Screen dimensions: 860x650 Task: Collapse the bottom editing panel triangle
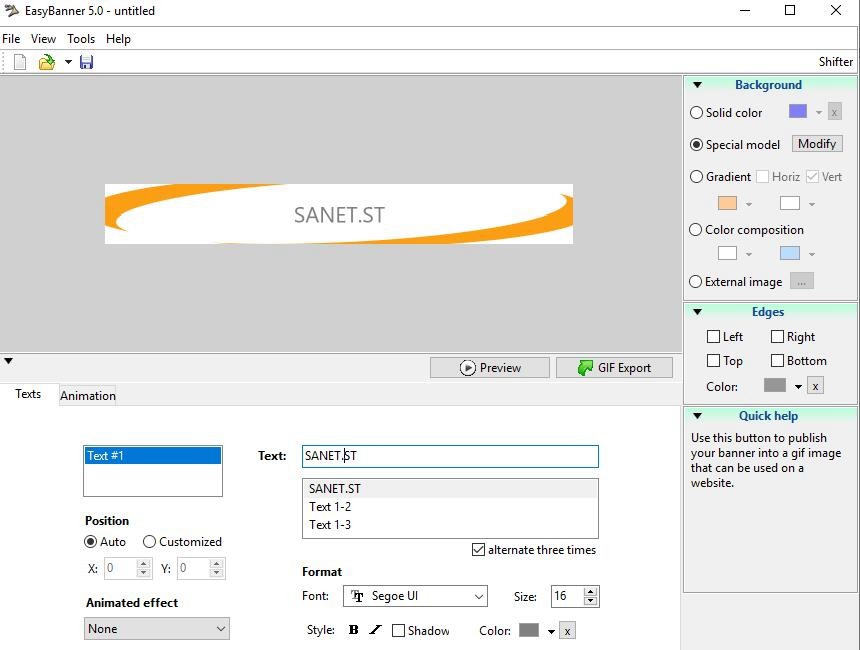pos(8,361)
